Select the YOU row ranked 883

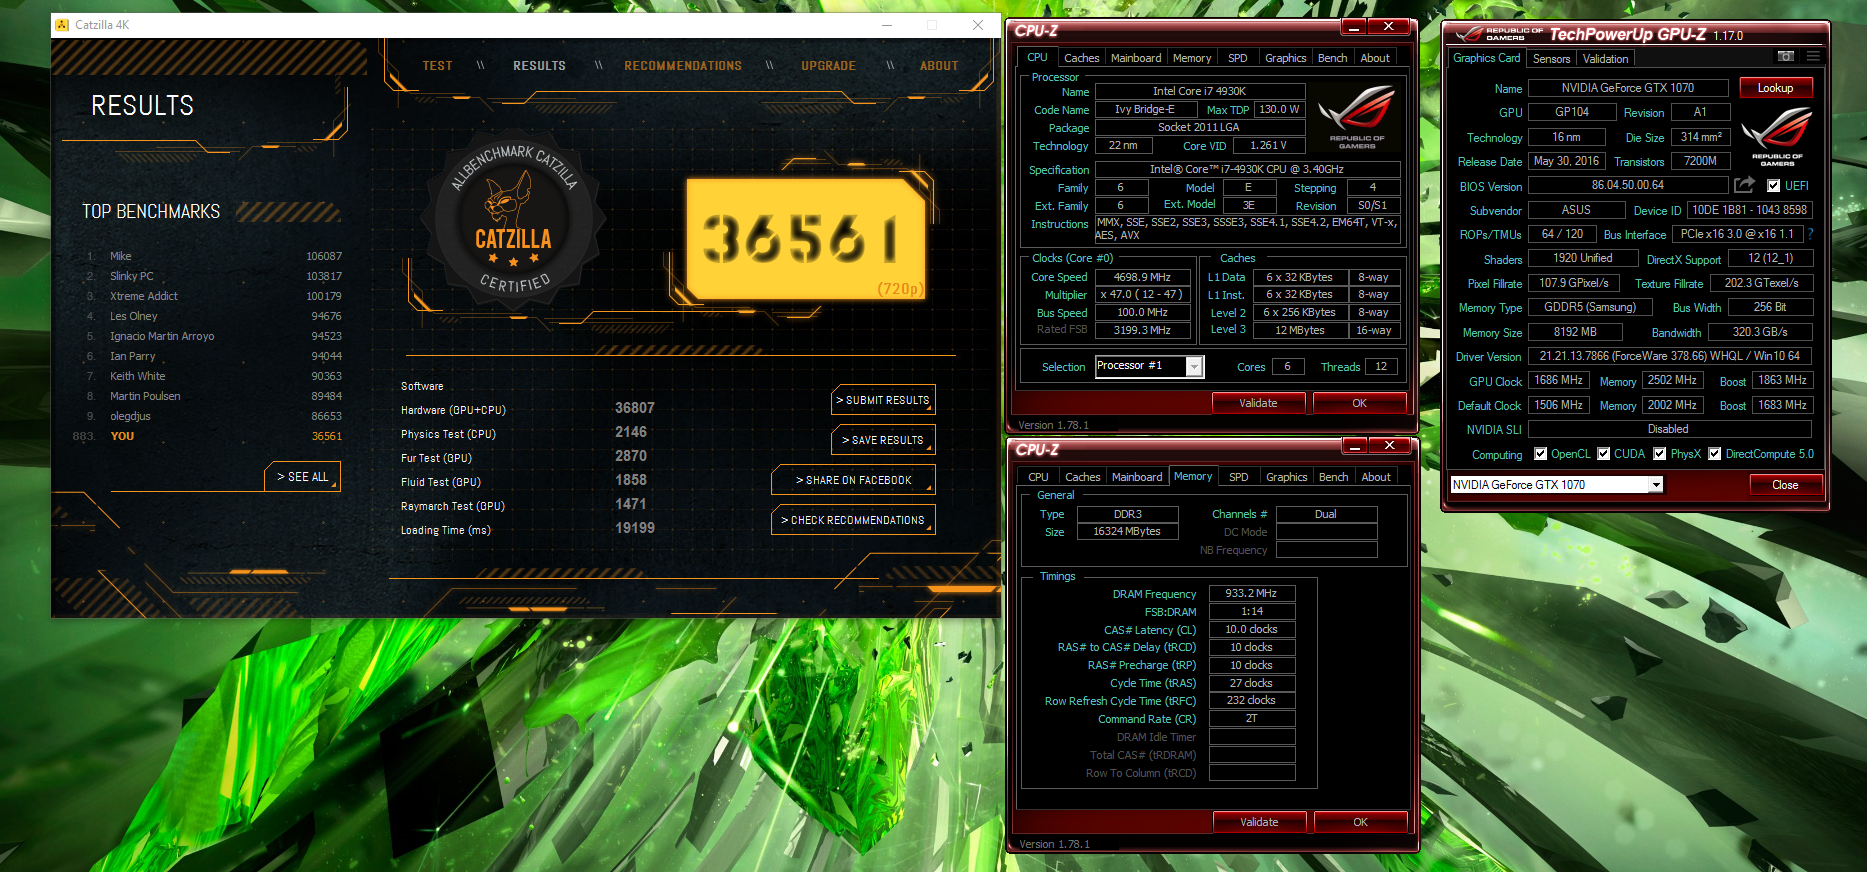(x=208, y=436)
